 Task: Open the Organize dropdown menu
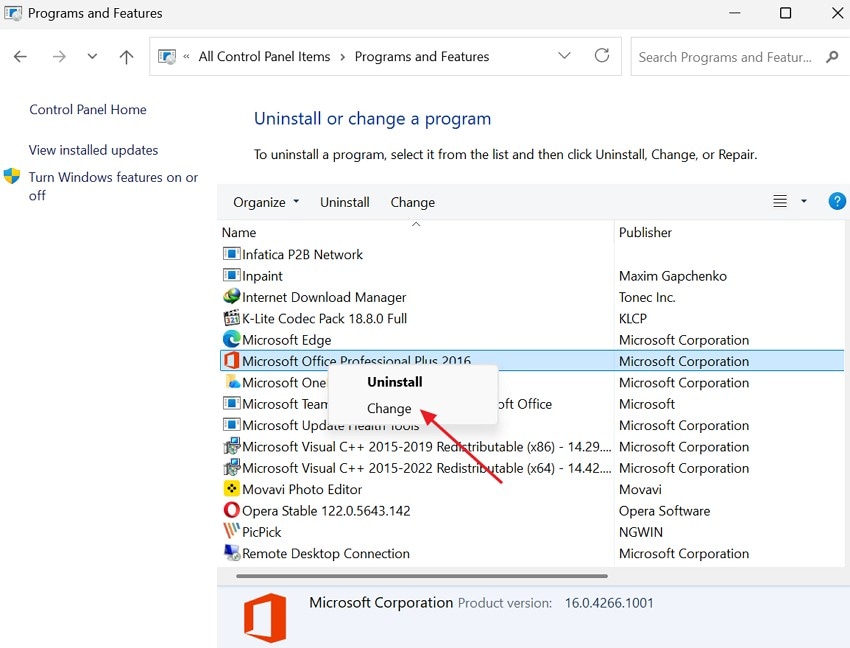(264, 202)
